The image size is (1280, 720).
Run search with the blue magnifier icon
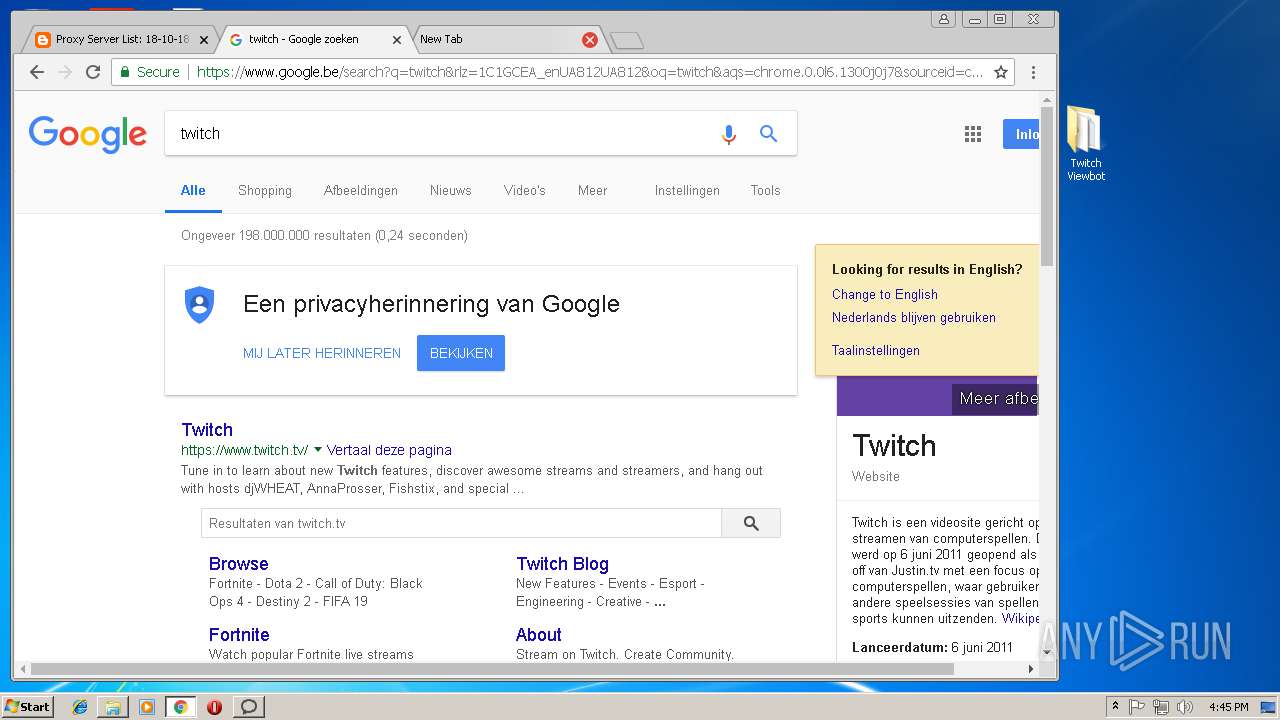(x=768, y=133)
